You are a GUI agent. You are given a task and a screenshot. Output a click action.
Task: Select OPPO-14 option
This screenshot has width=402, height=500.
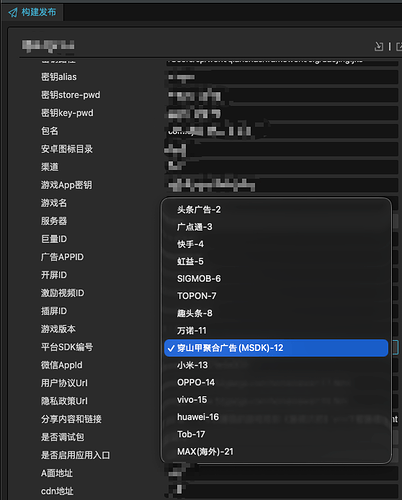point(276,382)
